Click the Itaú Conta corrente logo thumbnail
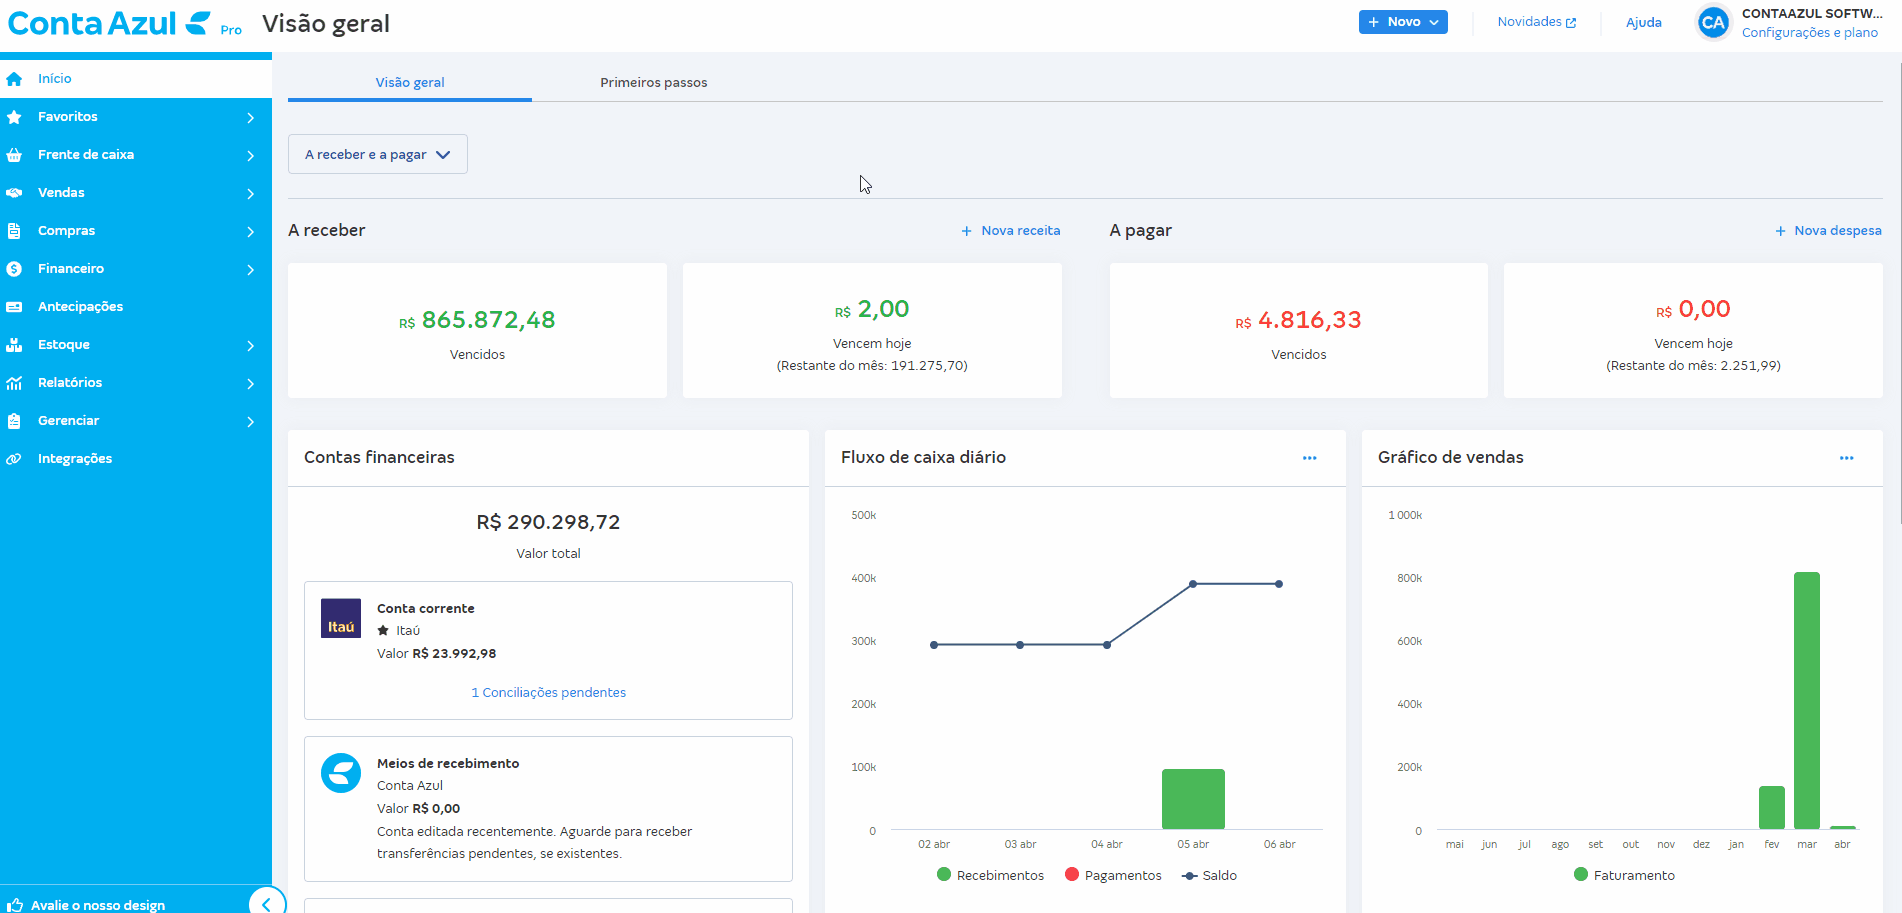 pos(340,618)
